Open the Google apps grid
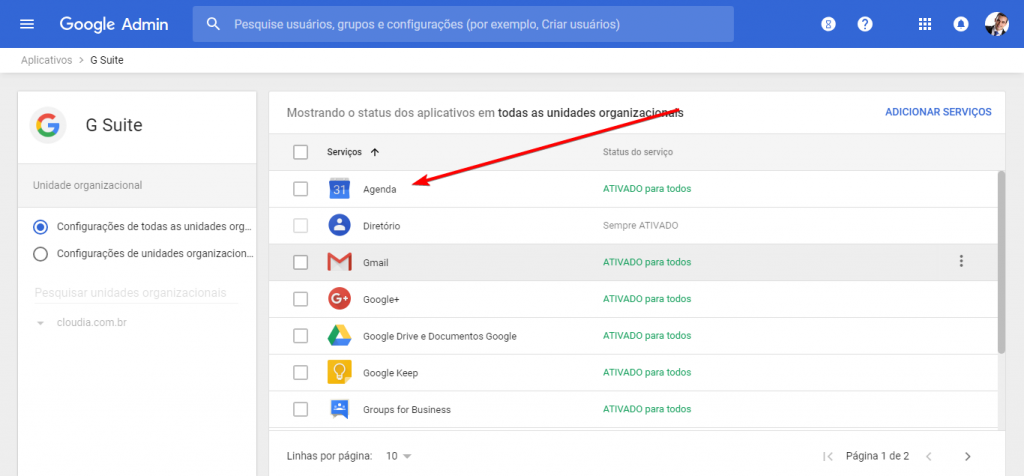The width and height of the screenshot is (1024, 476). (925, 24)
